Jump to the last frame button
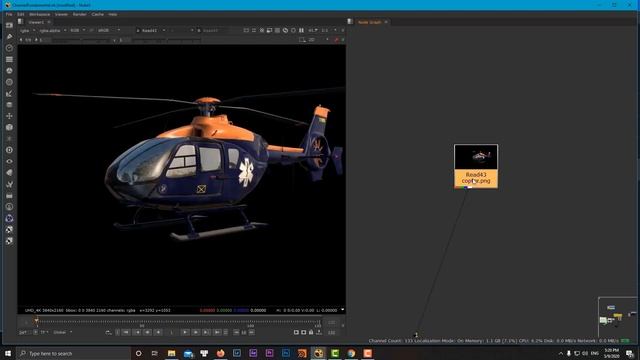 [218, 333]
